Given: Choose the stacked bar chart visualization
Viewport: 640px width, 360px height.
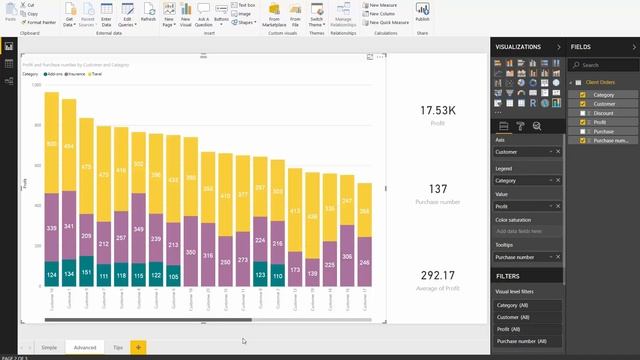Looking at the screenshot, I should coord(498,63).
